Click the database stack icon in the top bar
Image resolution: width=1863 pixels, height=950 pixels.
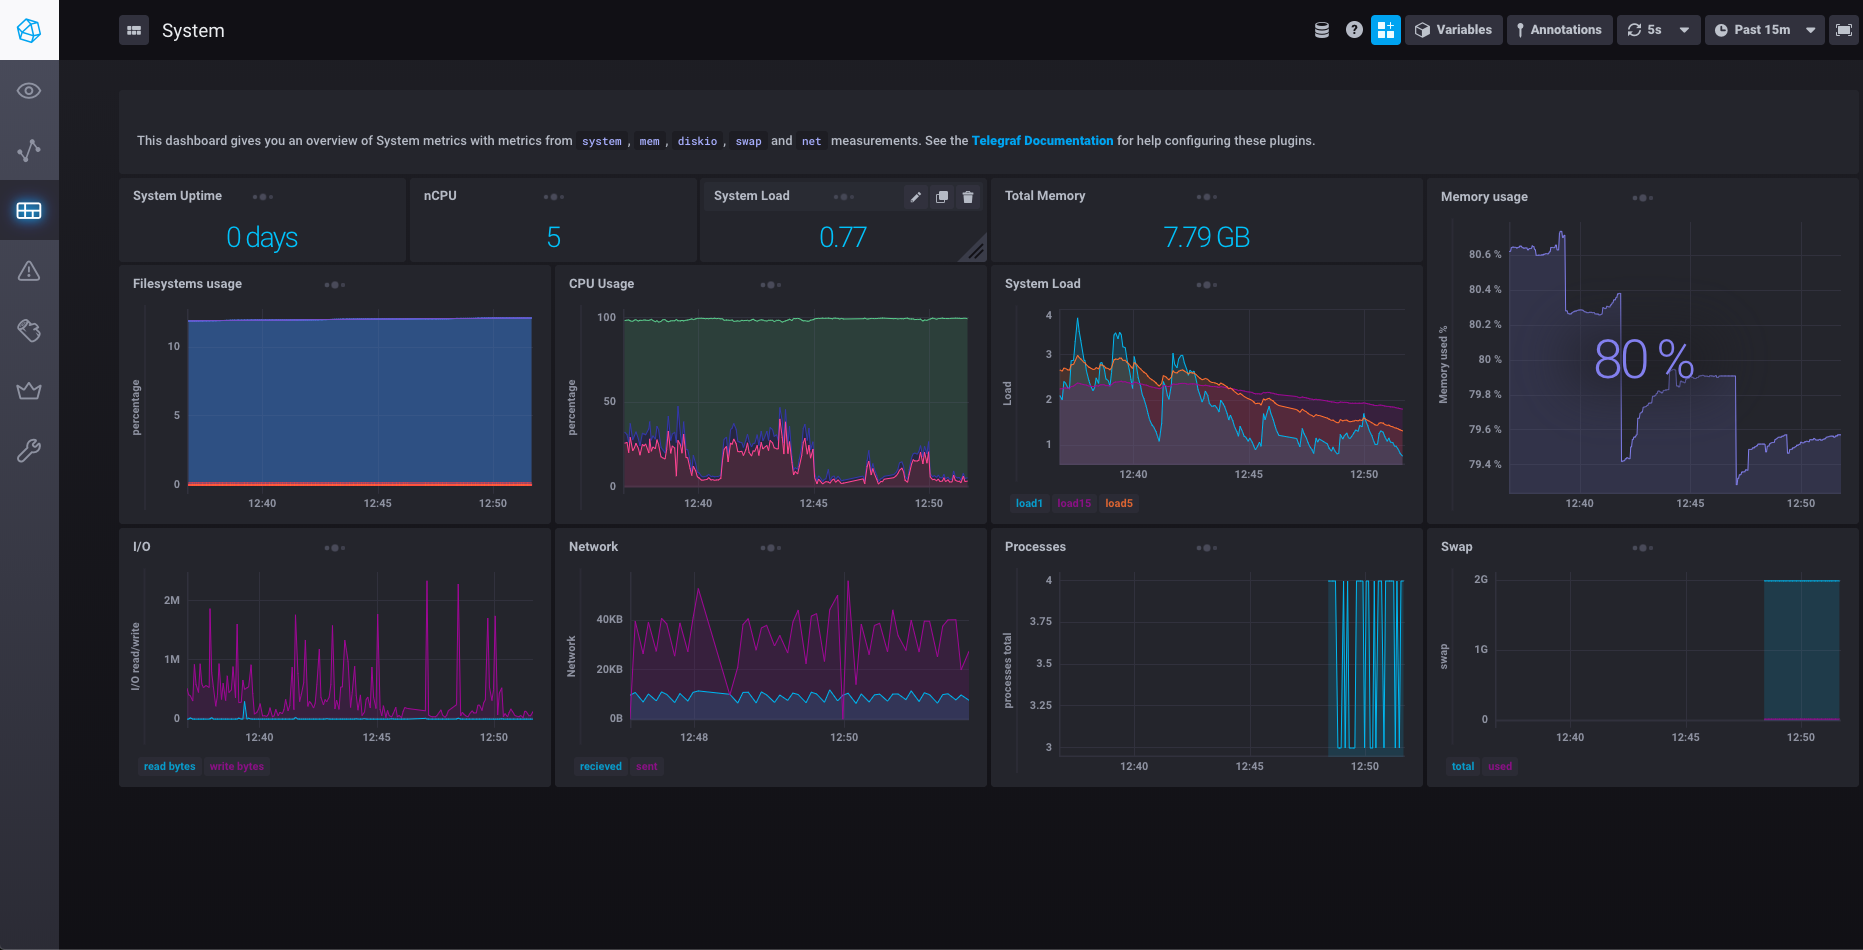click(x=1322, y=30)
